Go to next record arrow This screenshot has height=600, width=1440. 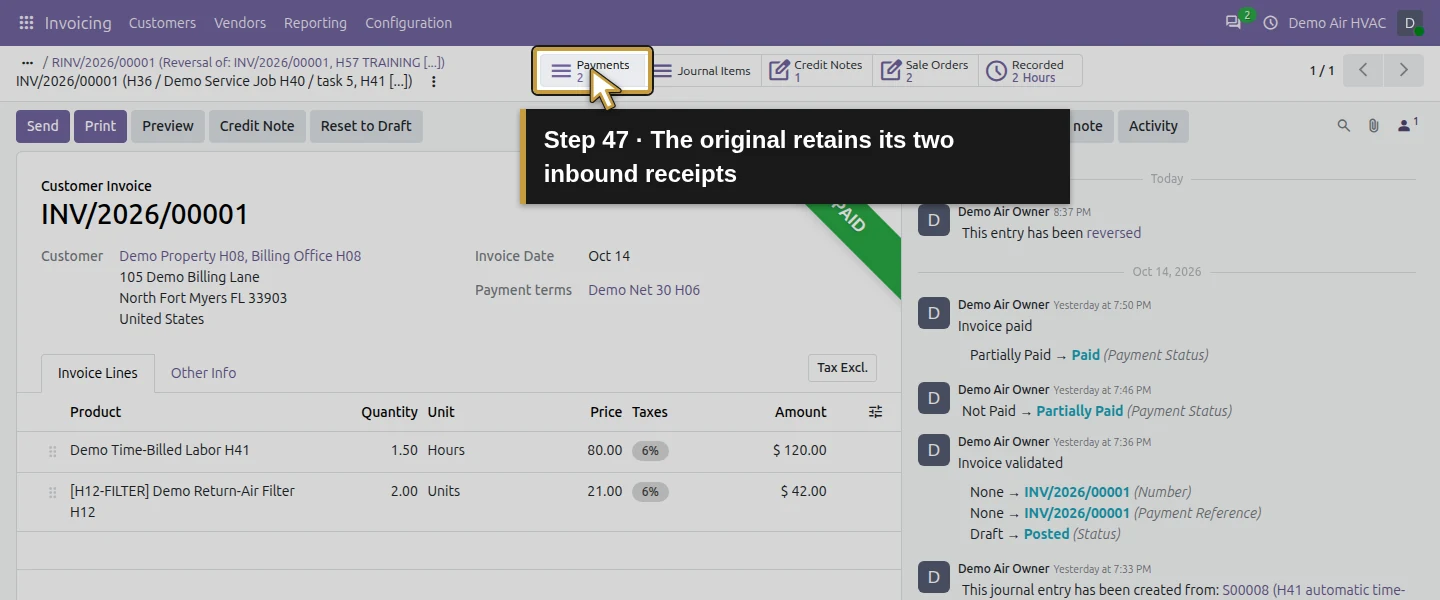(x=1403, y=70)
